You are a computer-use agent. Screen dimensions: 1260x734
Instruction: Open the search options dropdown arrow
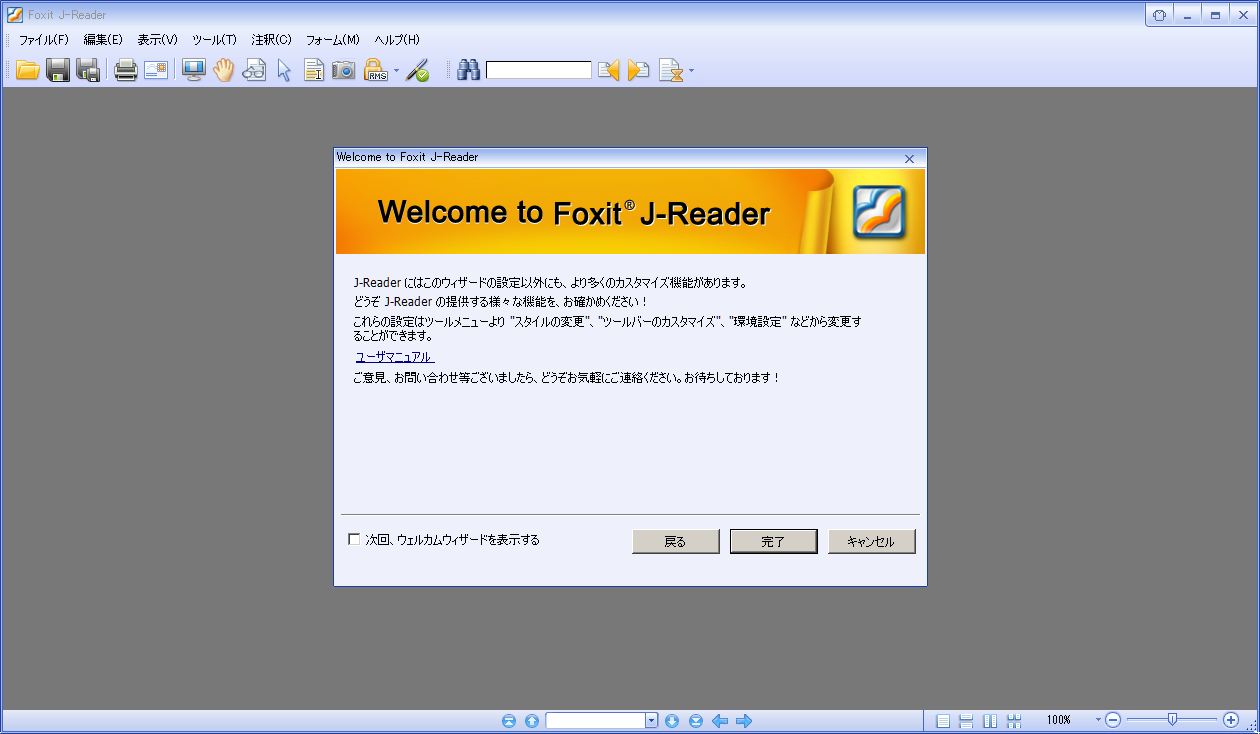[x=691, y=71]
